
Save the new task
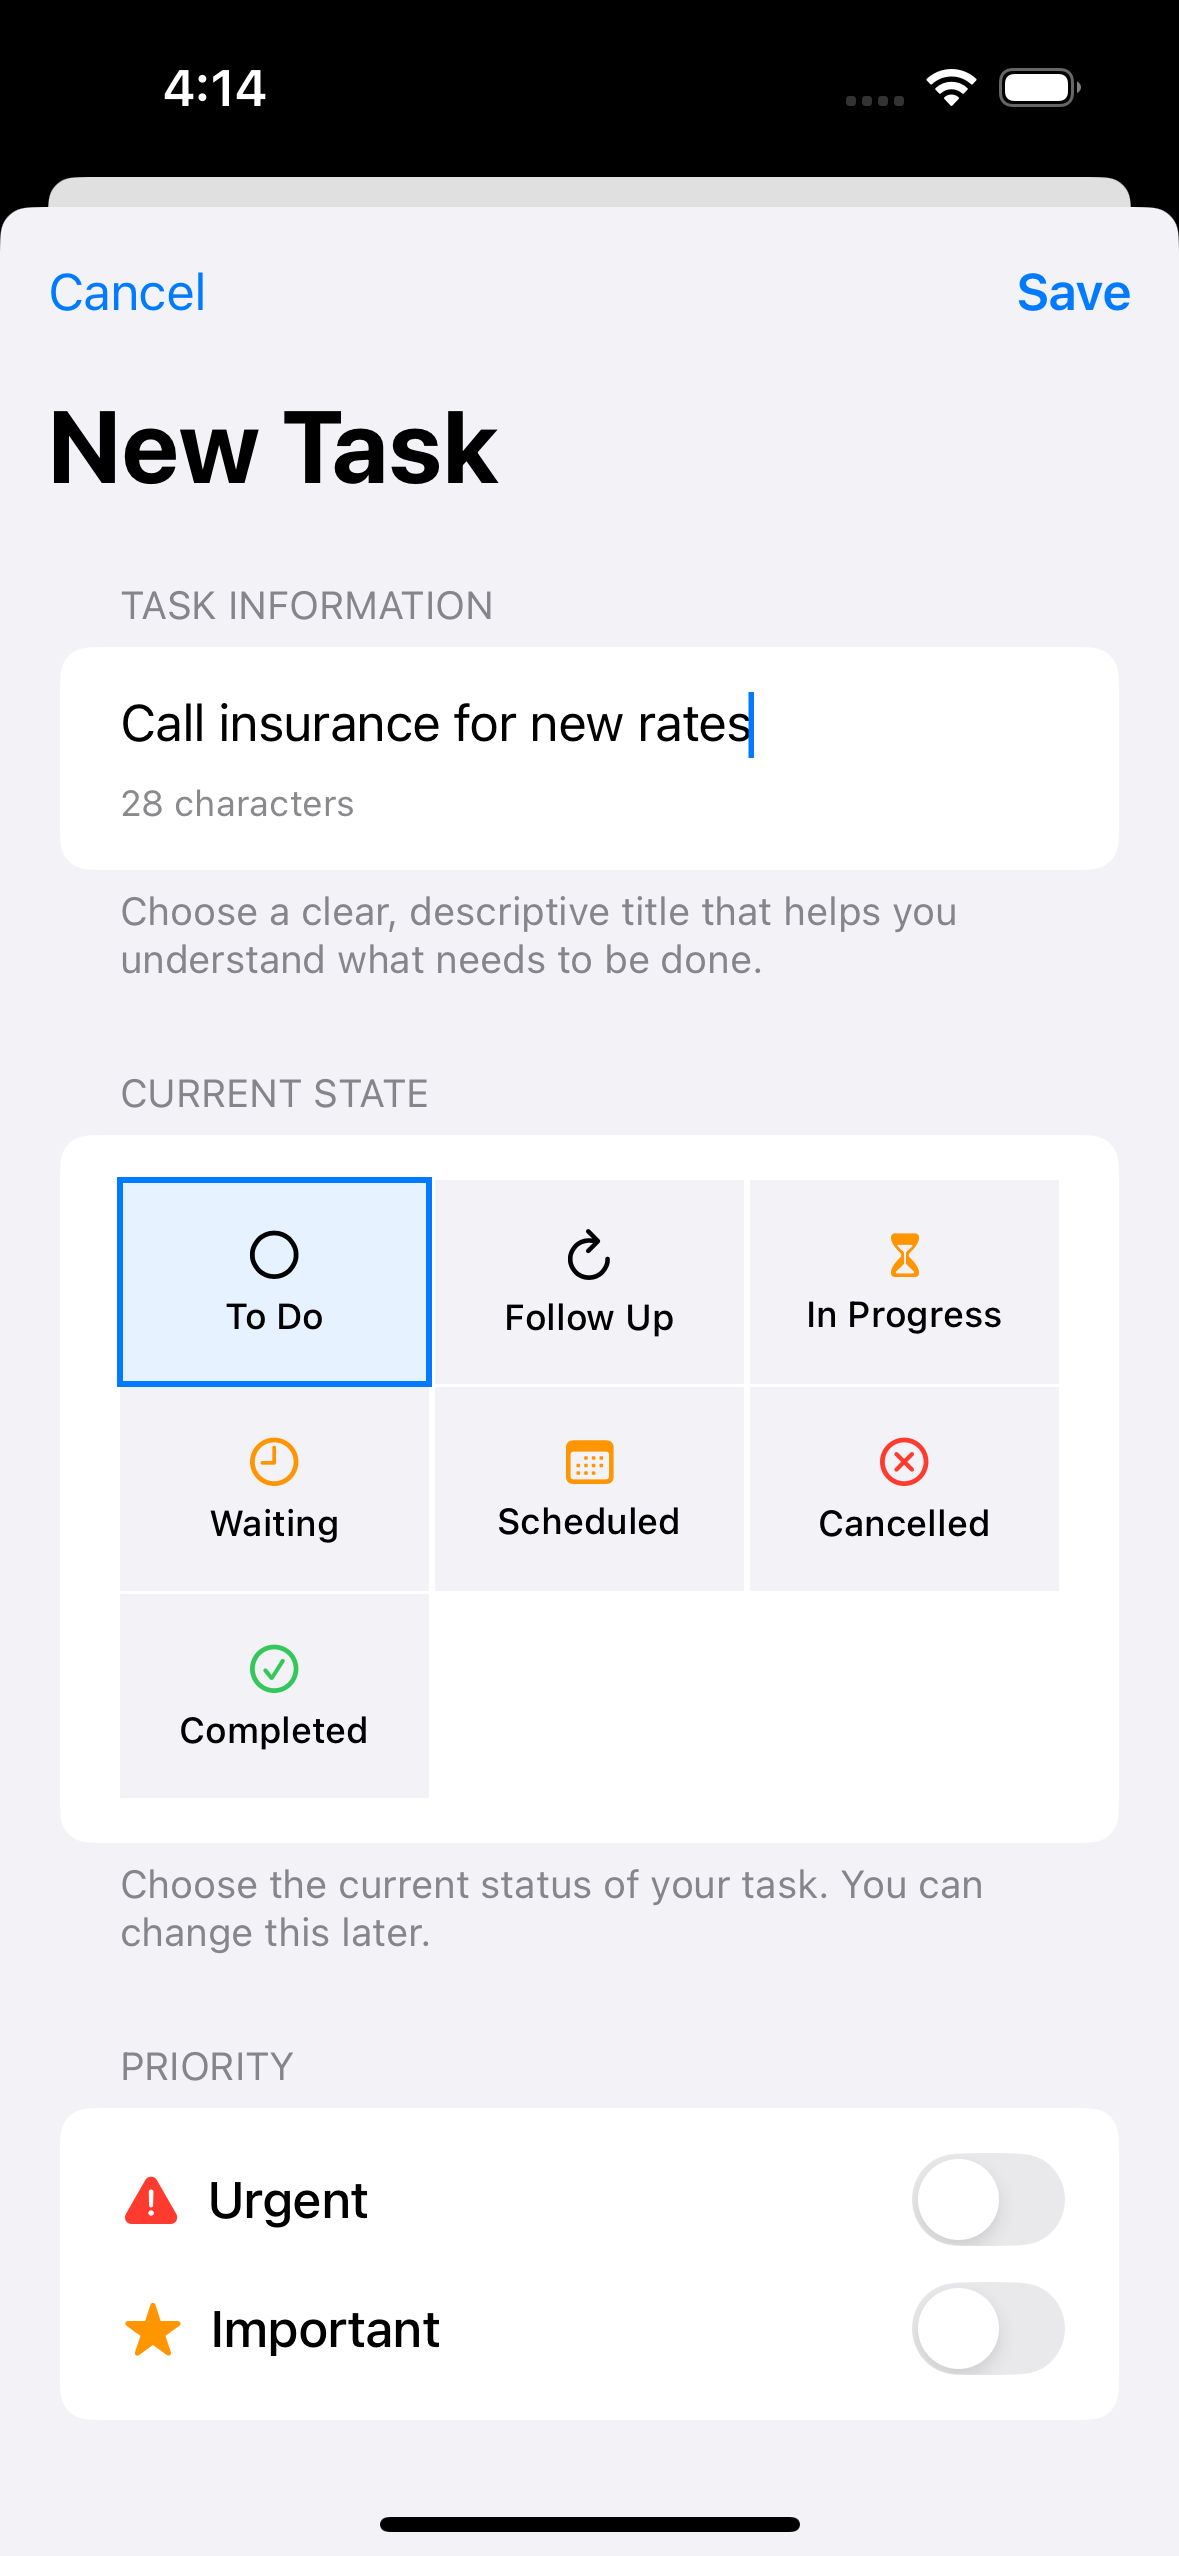click(x=1073, y=293)
